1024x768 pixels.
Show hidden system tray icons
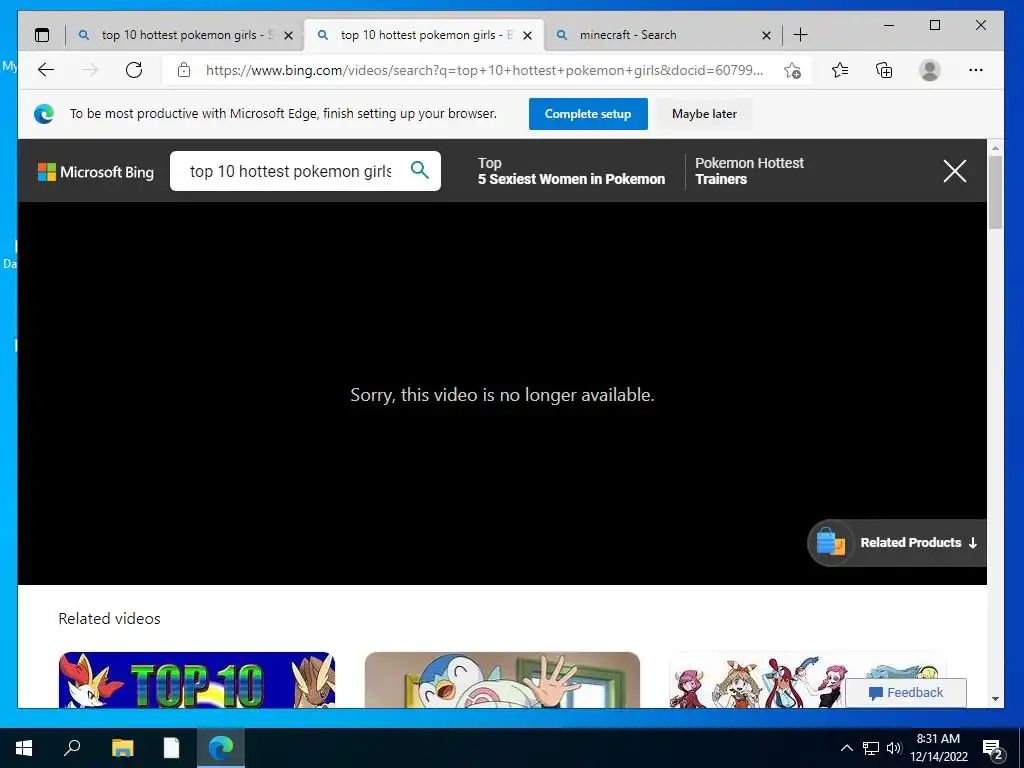pyautogui.click(x=846, y=748)
